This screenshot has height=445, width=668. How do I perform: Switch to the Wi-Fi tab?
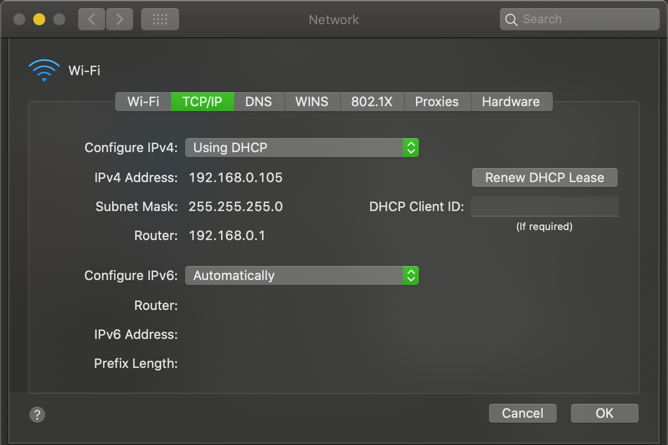[x=143, y=101]
